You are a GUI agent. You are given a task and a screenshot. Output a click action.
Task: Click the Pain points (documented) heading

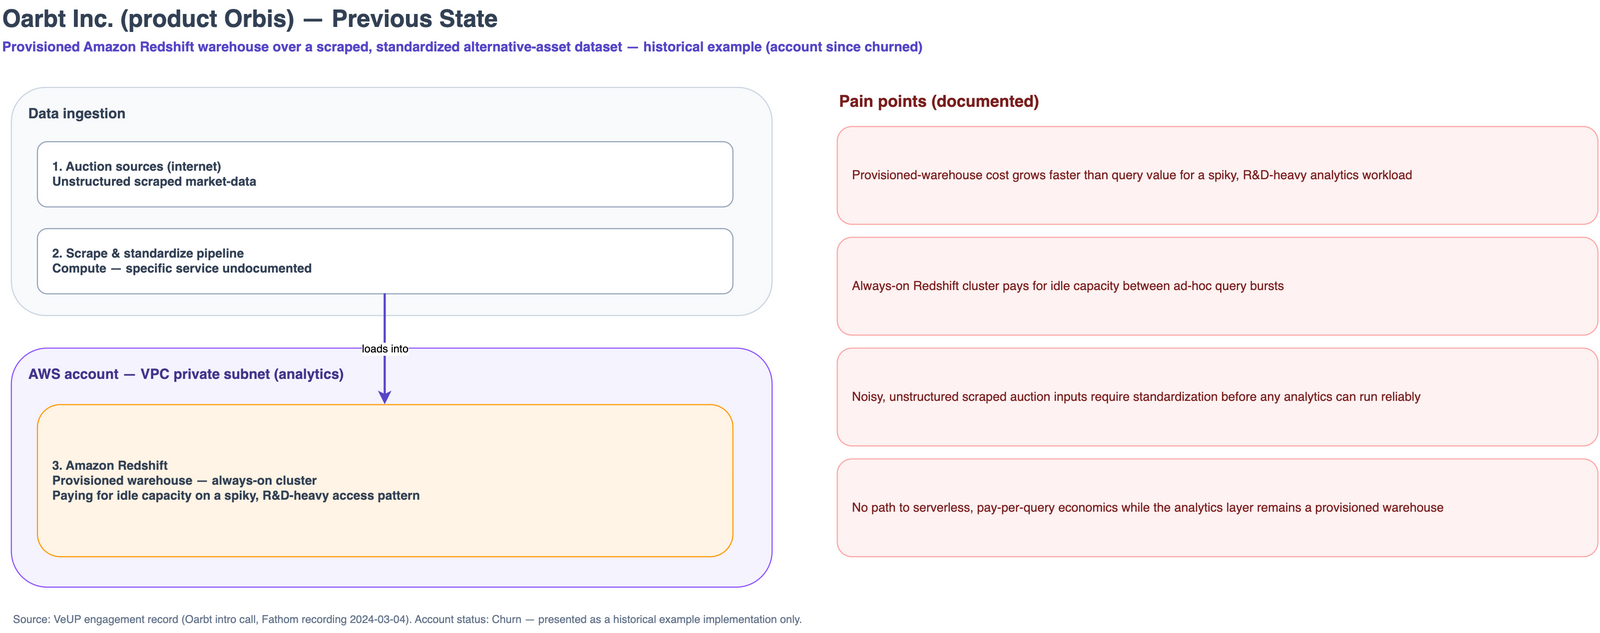tap(939, 101)
